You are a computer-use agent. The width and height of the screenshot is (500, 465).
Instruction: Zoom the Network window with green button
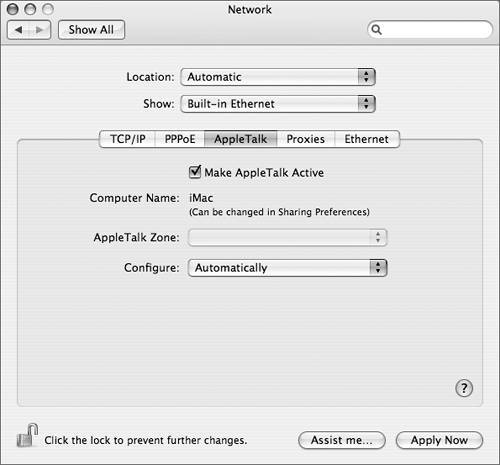[48, 9]
